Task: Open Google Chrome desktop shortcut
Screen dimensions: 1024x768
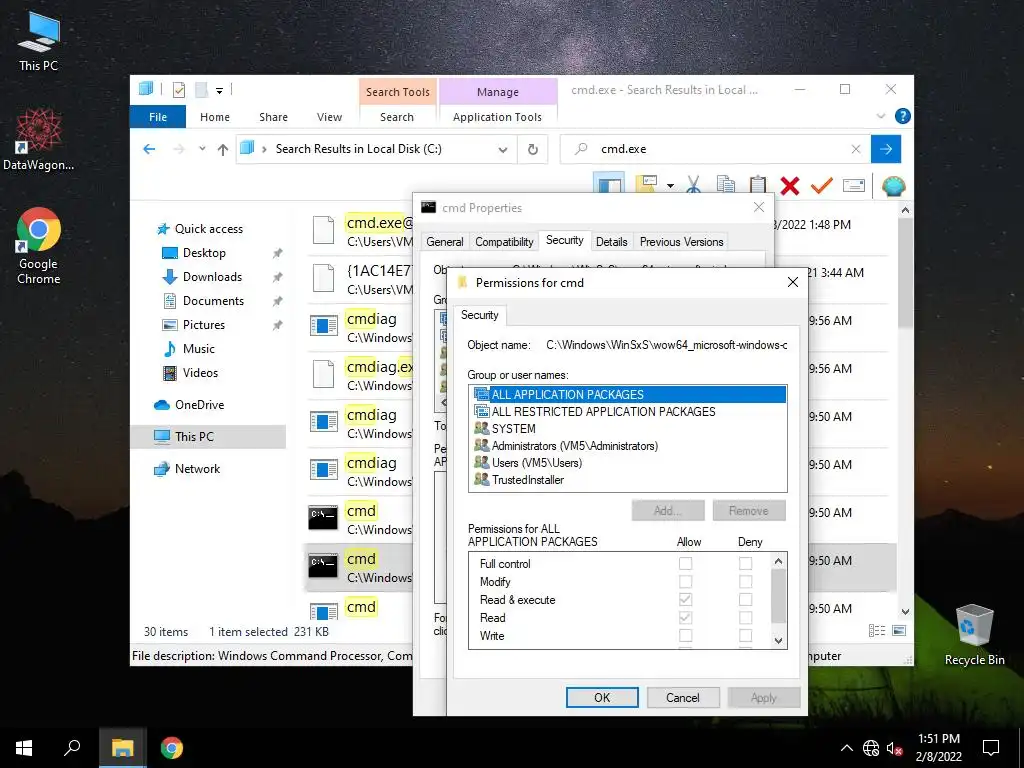Action: (x=39, y=247)
